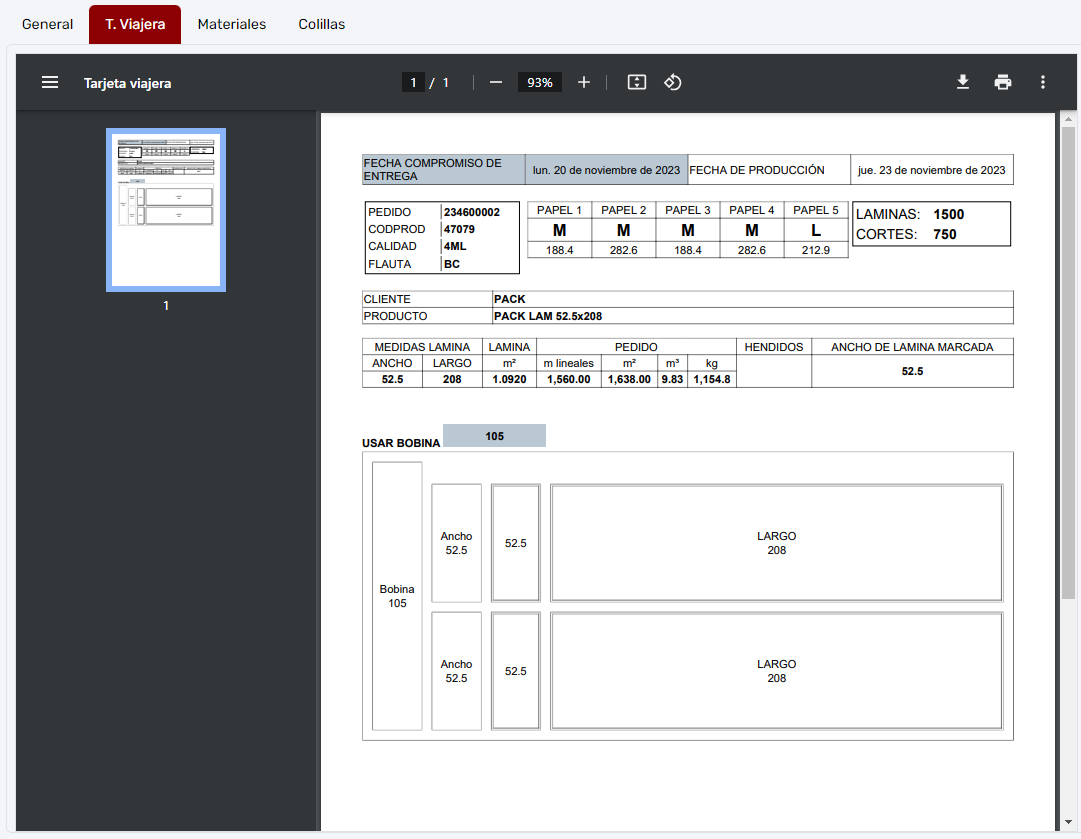Select the T. Viajera tab
This screenshot has width=1081, height=839.
click(x=135, y=24)
